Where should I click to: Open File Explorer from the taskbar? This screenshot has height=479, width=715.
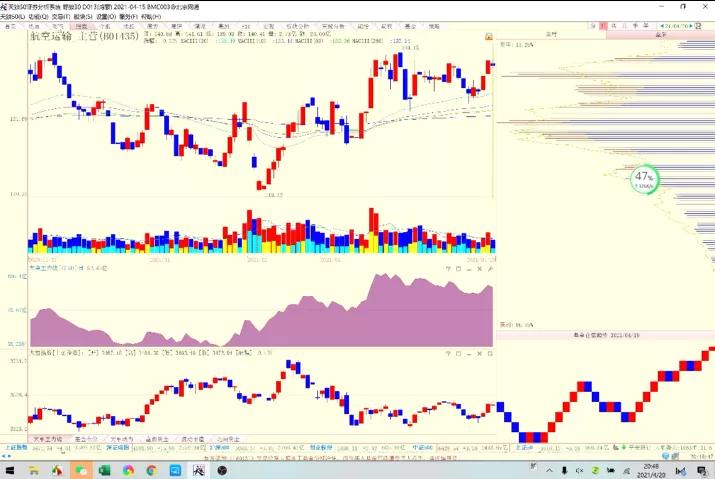tap(33, 470)
